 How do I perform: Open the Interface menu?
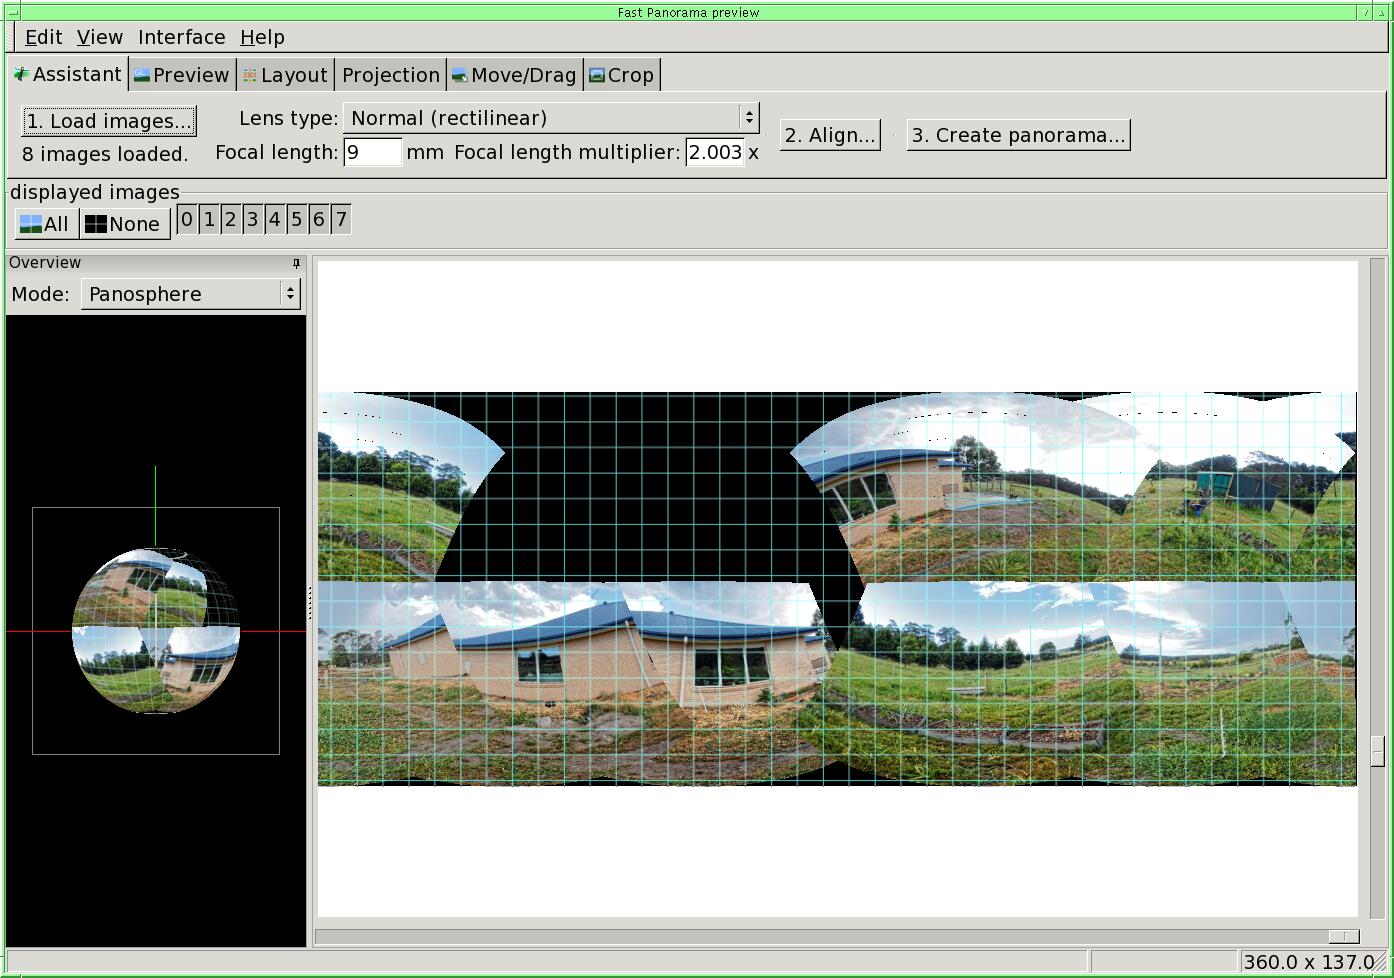pyautogui.click(x=181, y=37)
